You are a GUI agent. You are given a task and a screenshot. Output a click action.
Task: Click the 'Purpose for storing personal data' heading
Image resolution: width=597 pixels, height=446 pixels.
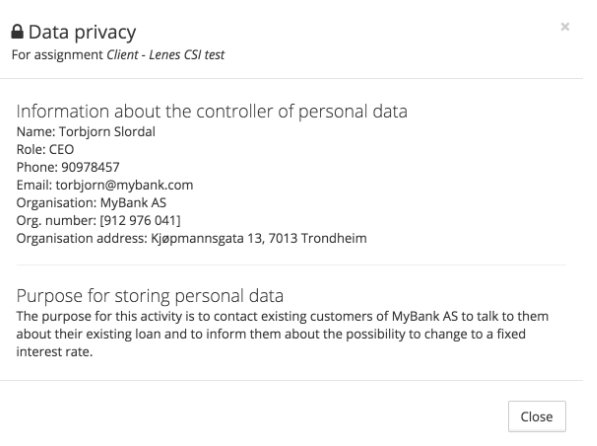150,296
